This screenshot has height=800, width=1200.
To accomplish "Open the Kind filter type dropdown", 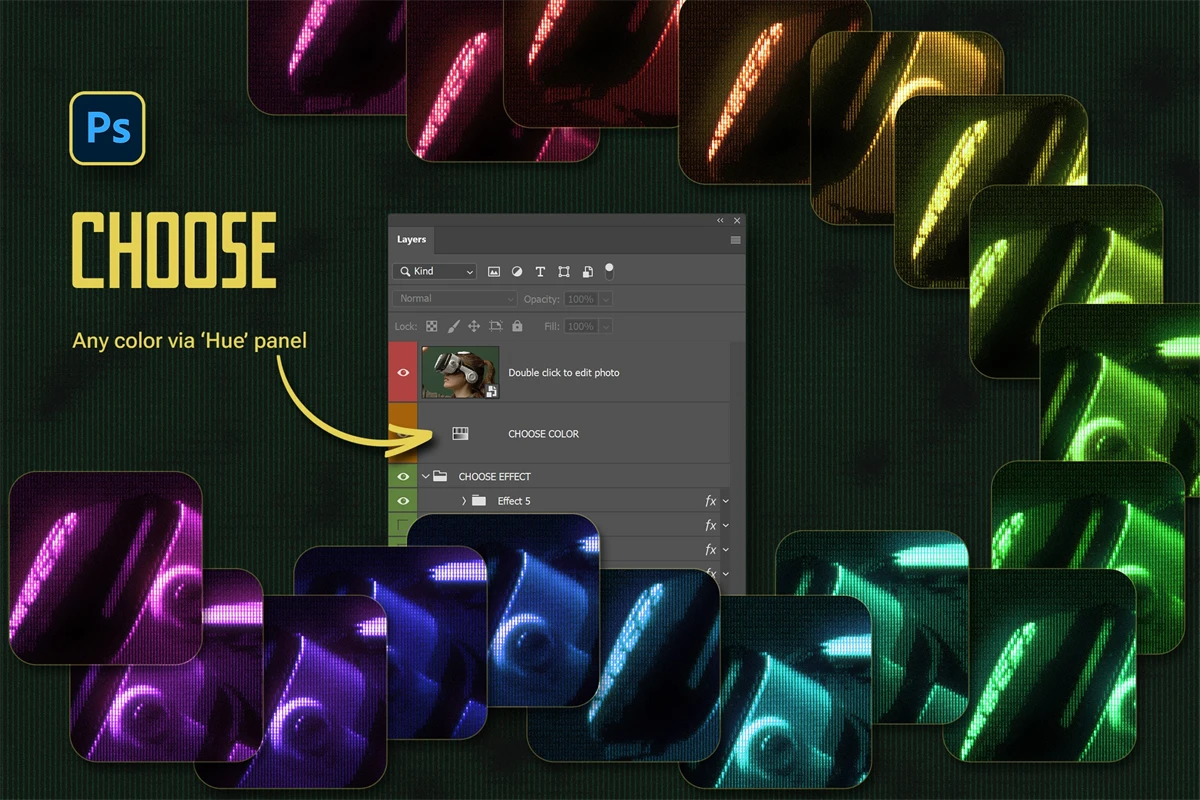I will (x=435, y=272).
